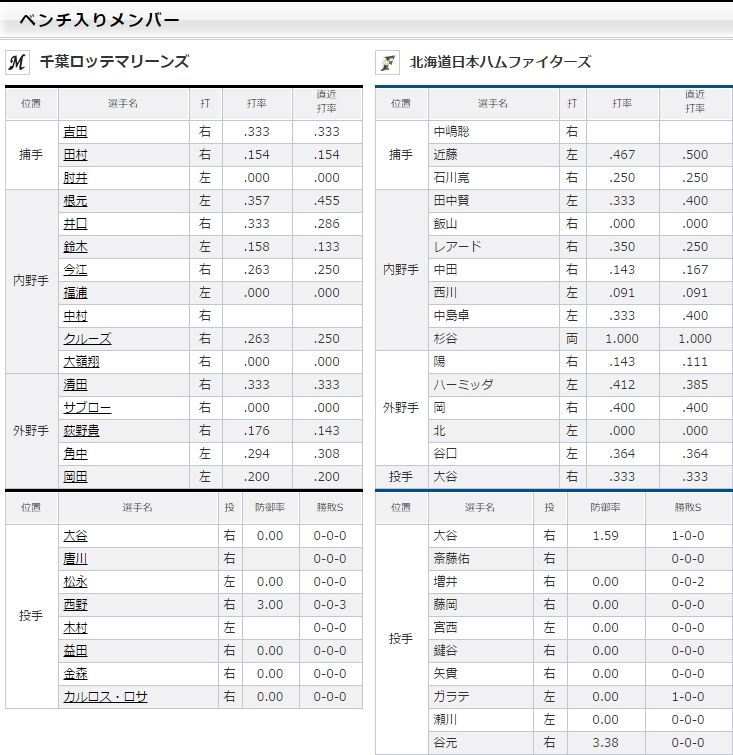This screenshot has height=755, width=733.
Task: Click 増井's 0-0-2 record cell
Action: pyautogui.click(x=688, y=582)
